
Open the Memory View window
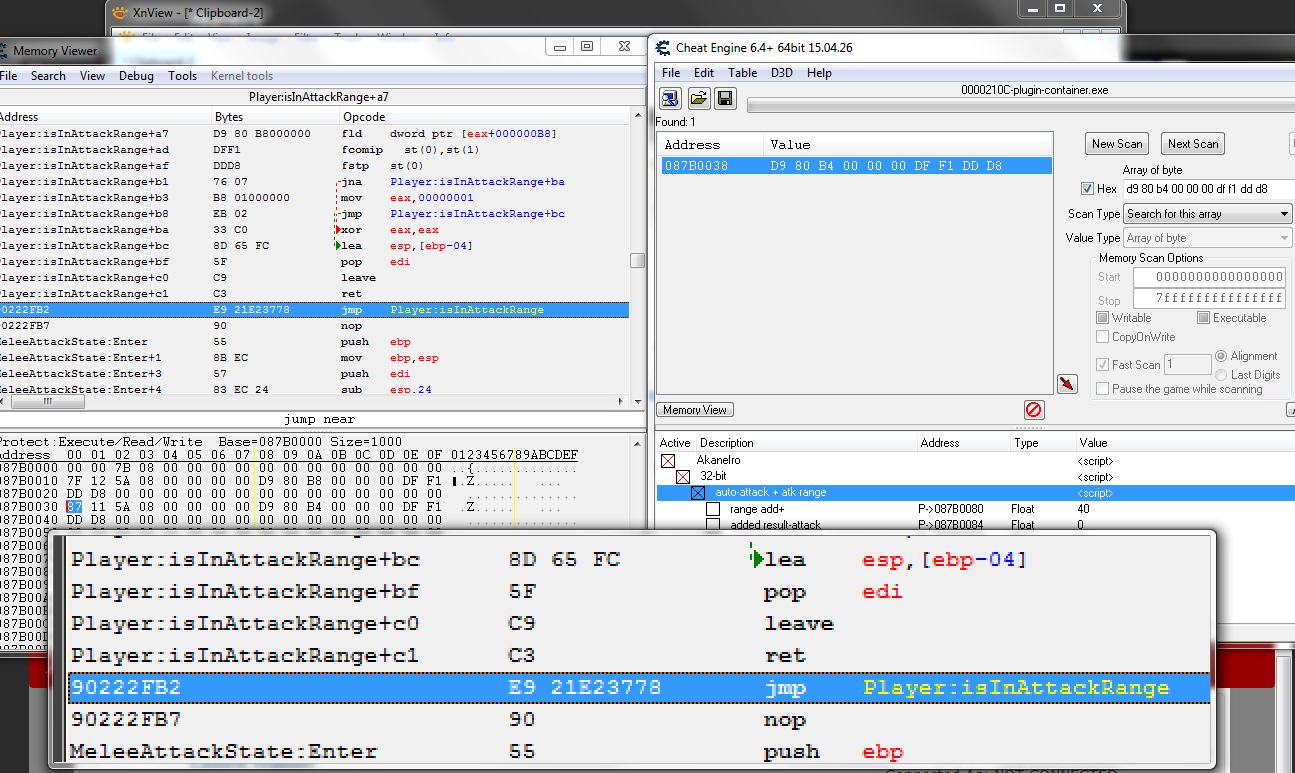coord(694,409)
